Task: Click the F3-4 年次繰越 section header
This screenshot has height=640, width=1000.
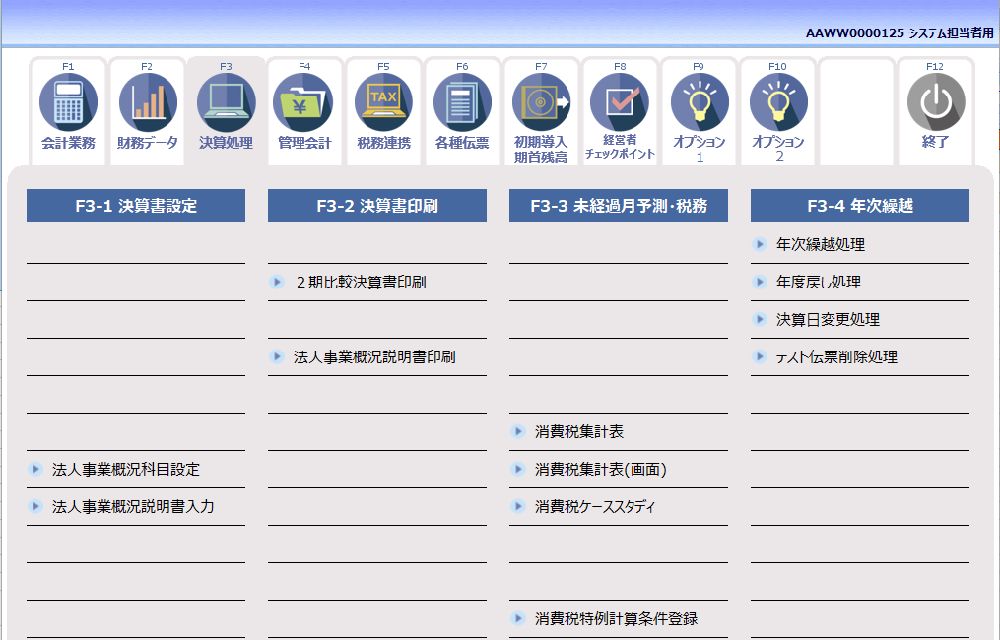Action: tap(858, 205)
